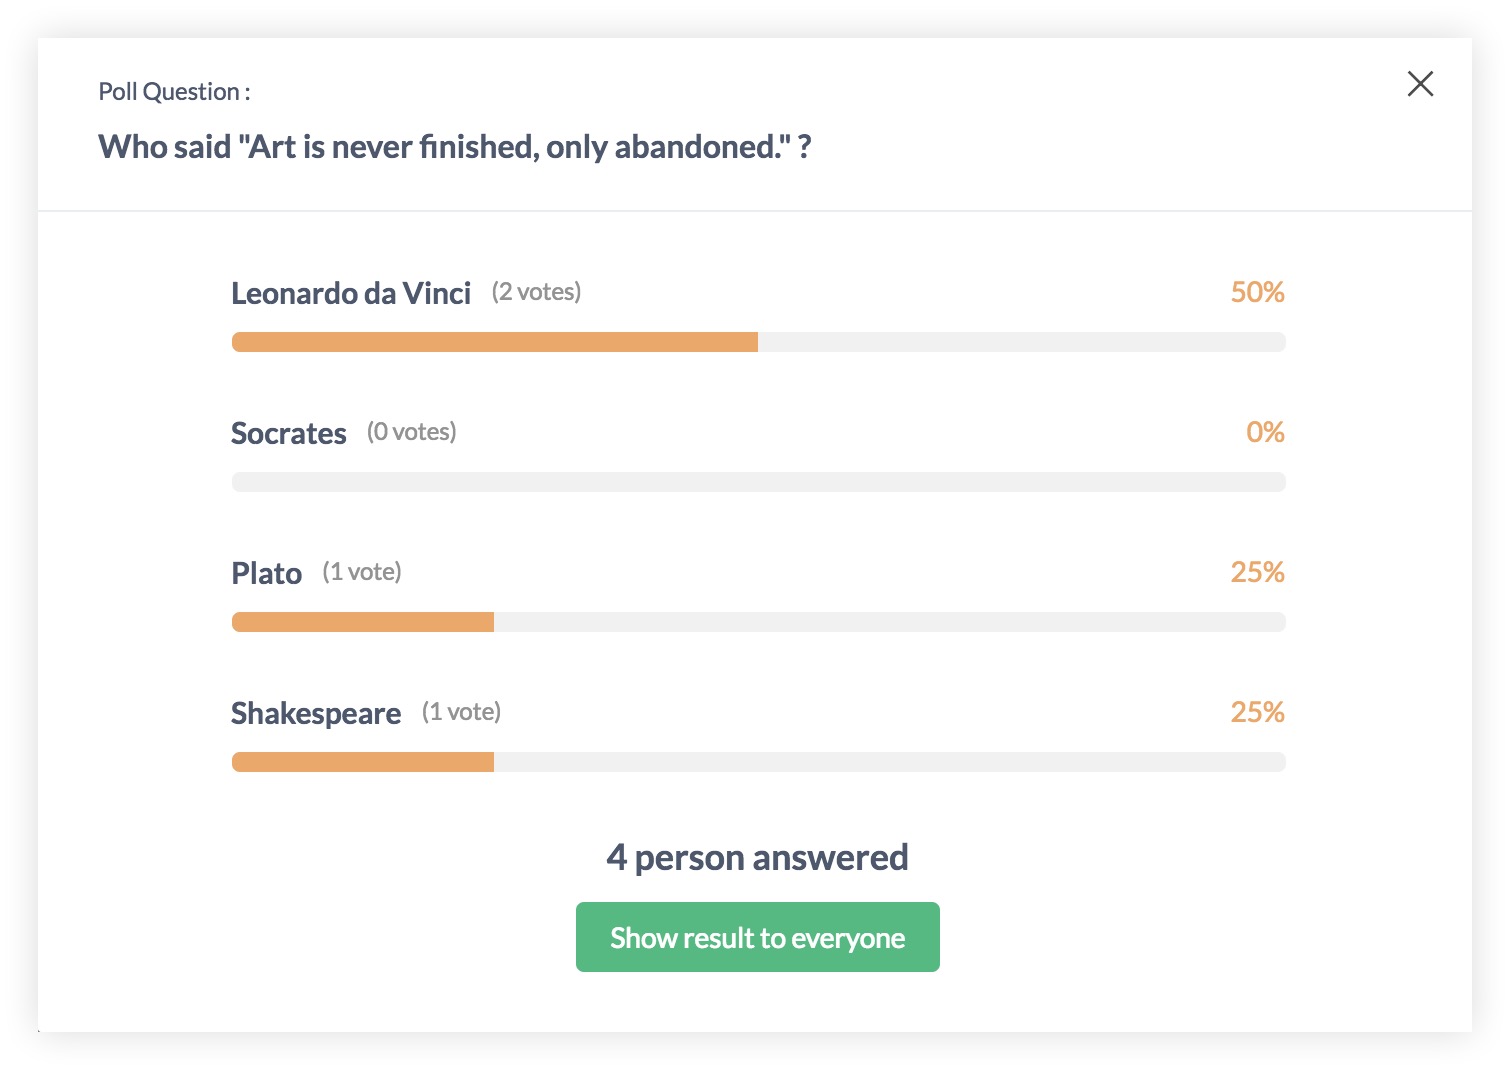Image resolution: width=1510 pixels, height=1070 pixels.
Task: Click the 0% percentage for Socrates
Action: pyautogui.click(x=1264, y=432)
